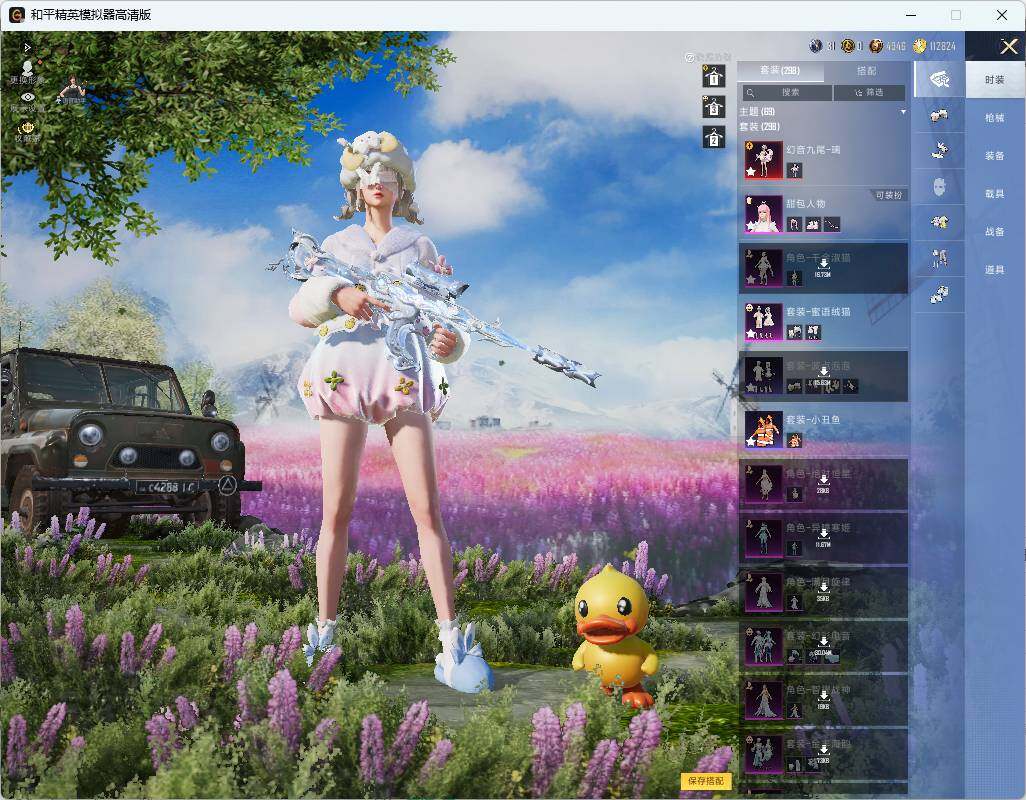
Task: Open the 时装 fashion category
Action: click(995, 80)
